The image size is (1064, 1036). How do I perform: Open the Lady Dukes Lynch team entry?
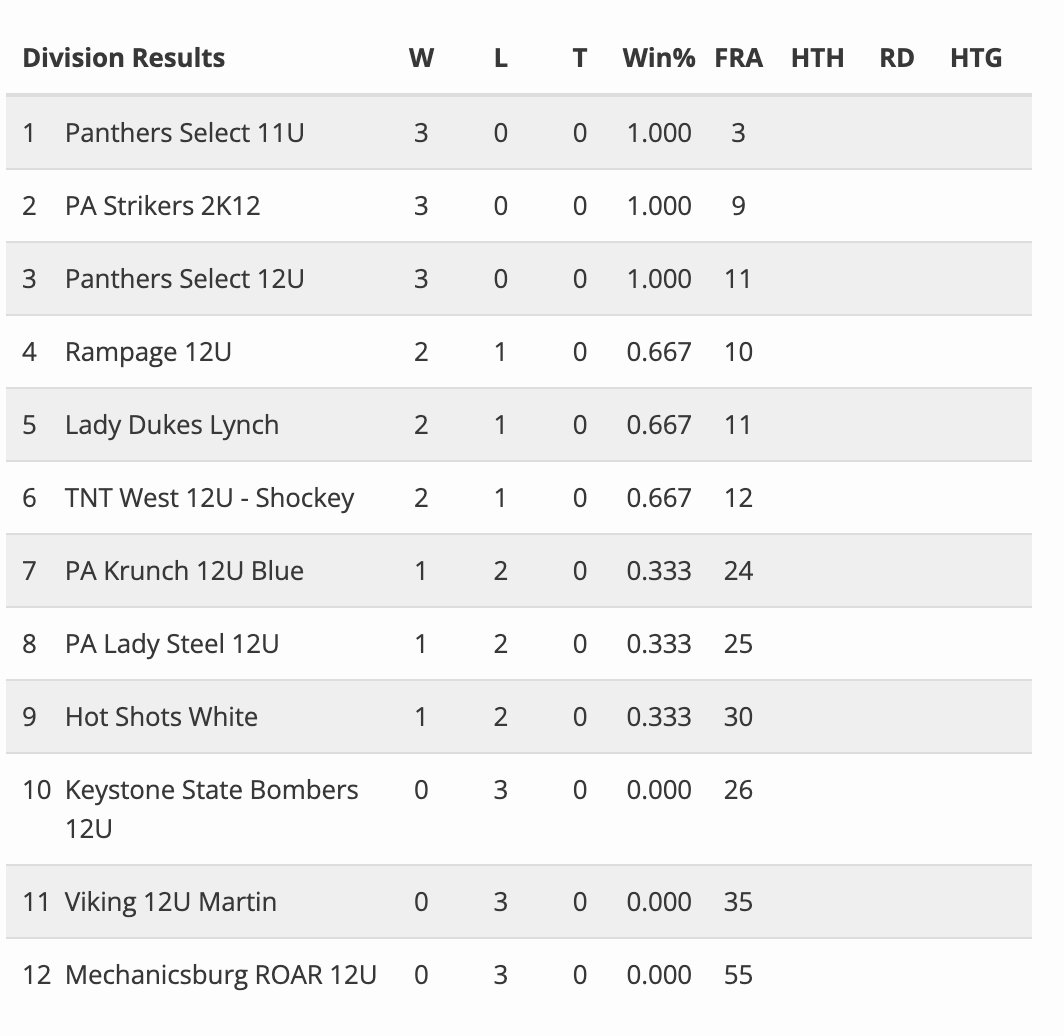click(172, 425)
